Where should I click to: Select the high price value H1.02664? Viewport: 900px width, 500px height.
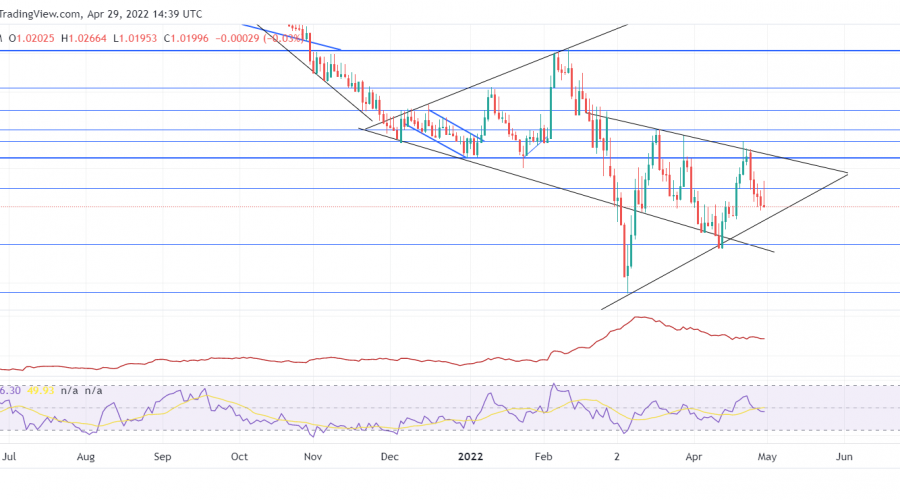84,38
